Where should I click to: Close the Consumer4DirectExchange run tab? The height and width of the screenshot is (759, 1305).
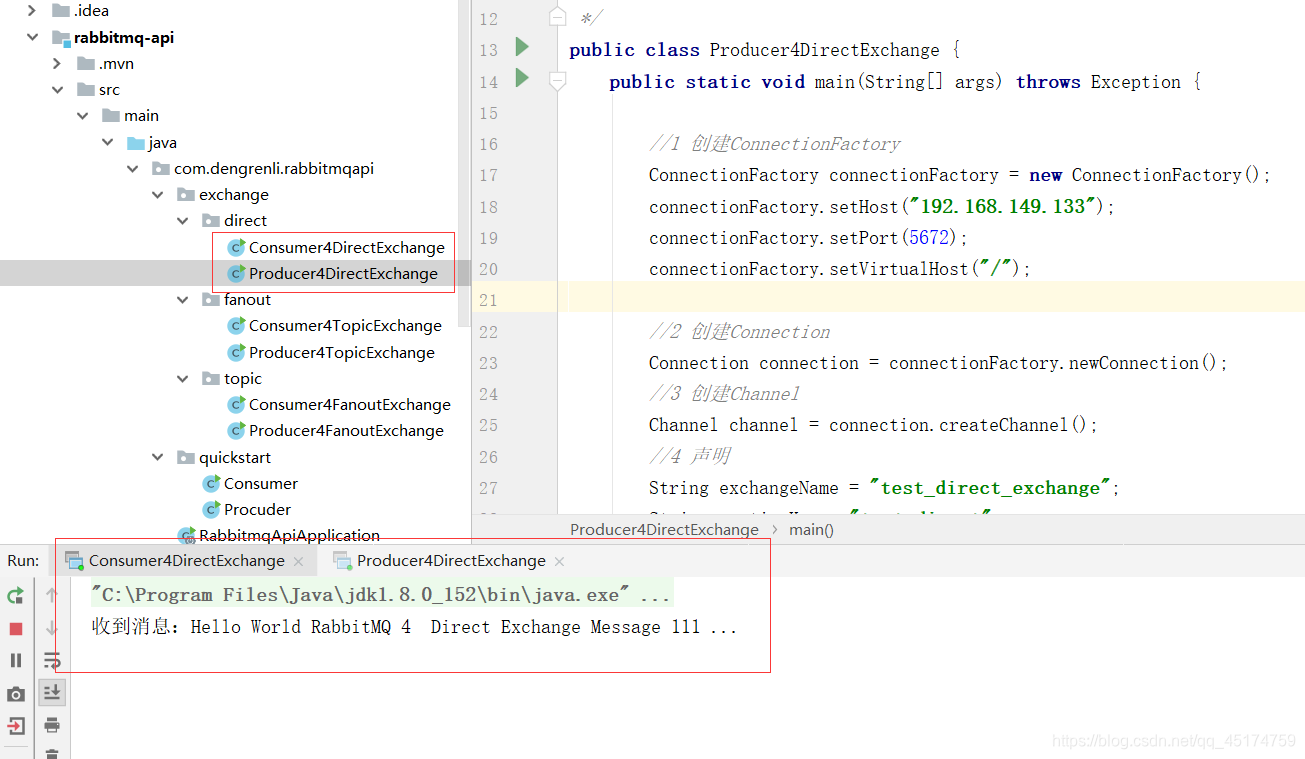[x=299, y=562]
